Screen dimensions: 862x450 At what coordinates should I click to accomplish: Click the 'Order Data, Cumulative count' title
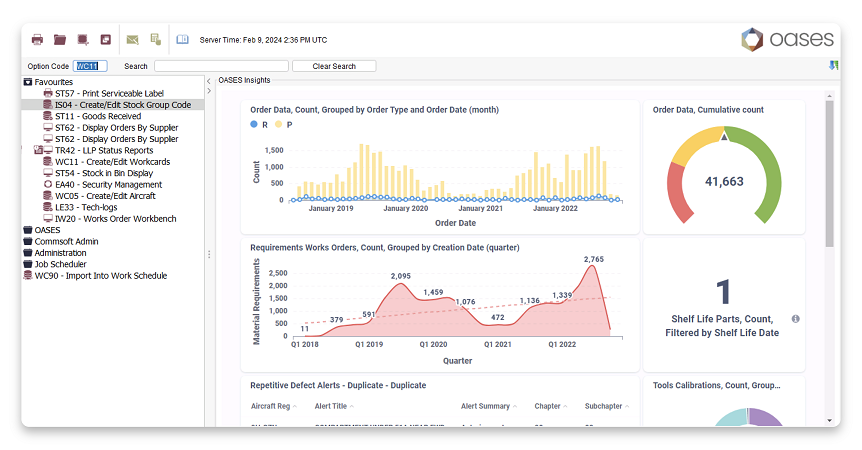pyautogui.click(x=708, y=110)
